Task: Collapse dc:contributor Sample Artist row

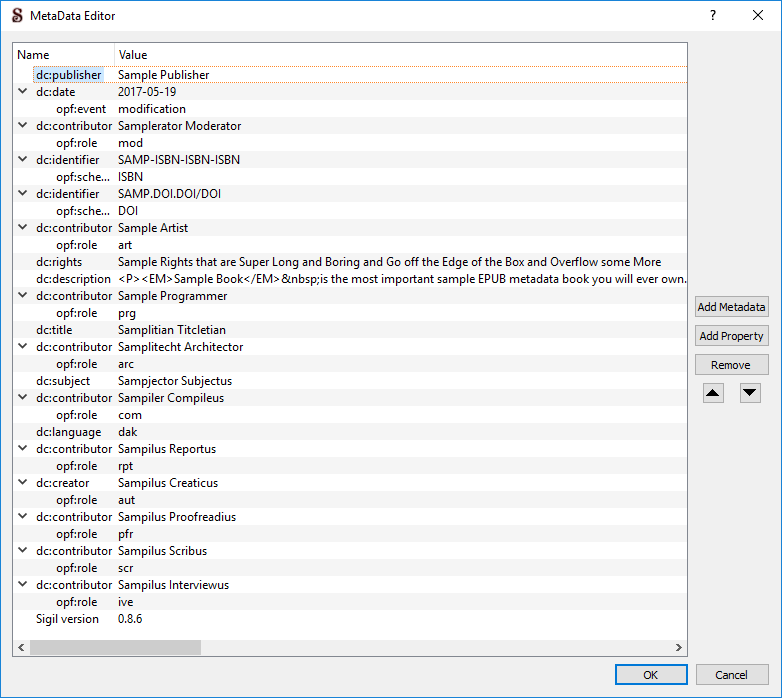Action: point(23,228)
